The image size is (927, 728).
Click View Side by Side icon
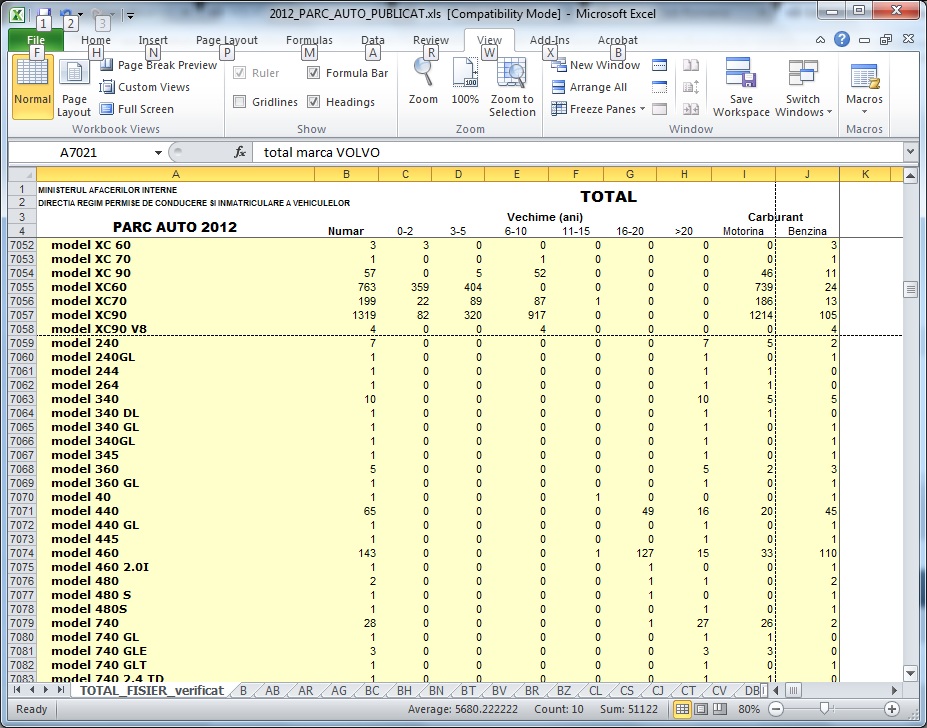click(x=691, y=65)
